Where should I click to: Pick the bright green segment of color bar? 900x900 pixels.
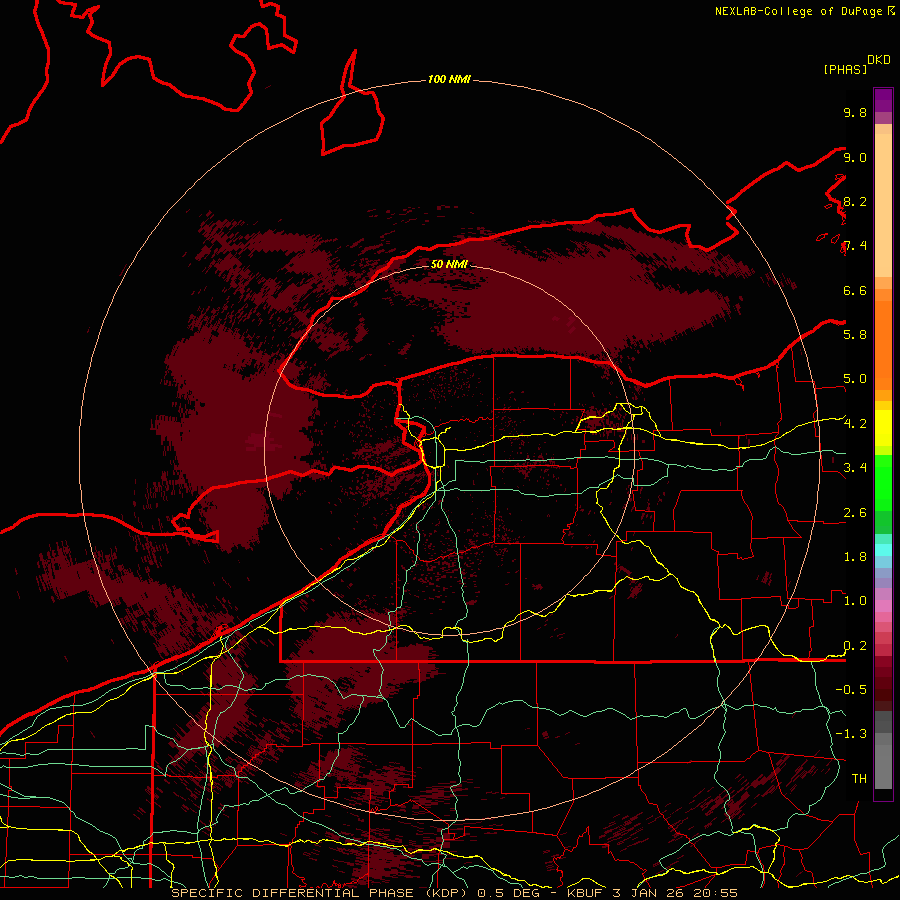[x=883, y=482]
